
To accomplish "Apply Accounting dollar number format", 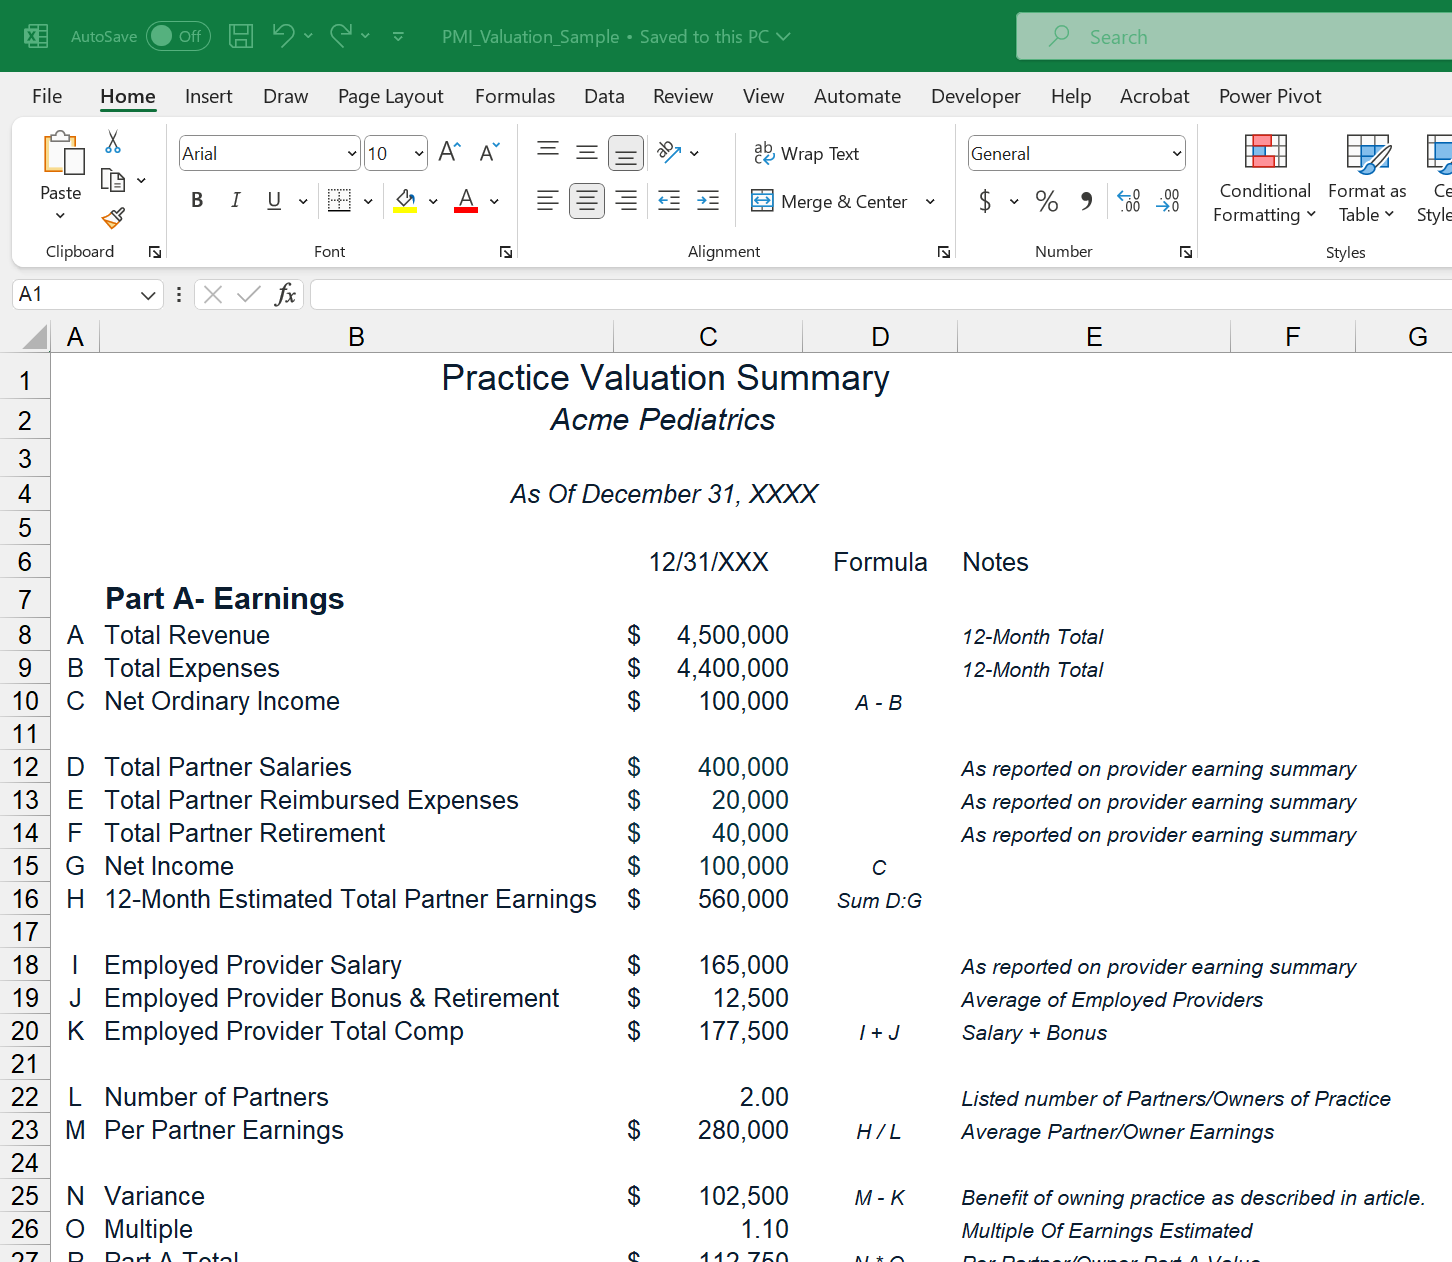I will coord(985,201).
